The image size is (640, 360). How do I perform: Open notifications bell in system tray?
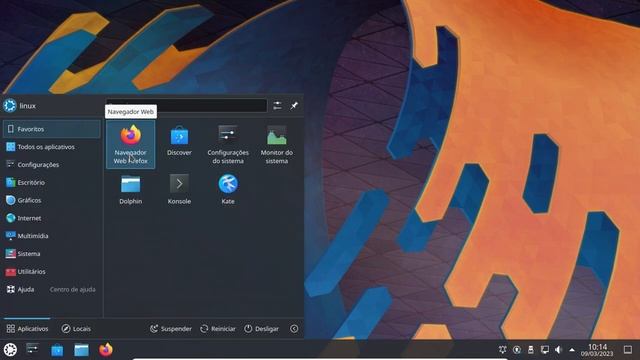(x=502, y=350)
